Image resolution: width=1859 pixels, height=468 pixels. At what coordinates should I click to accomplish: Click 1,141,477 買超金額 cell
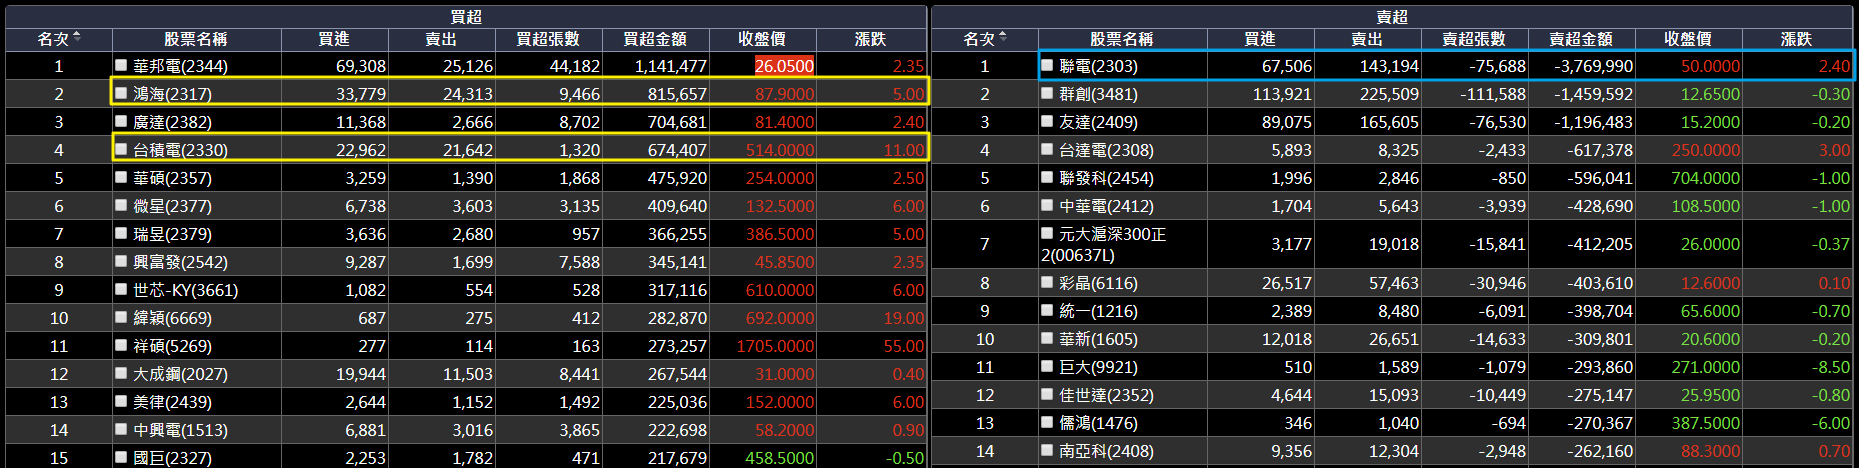pos(671,66)
